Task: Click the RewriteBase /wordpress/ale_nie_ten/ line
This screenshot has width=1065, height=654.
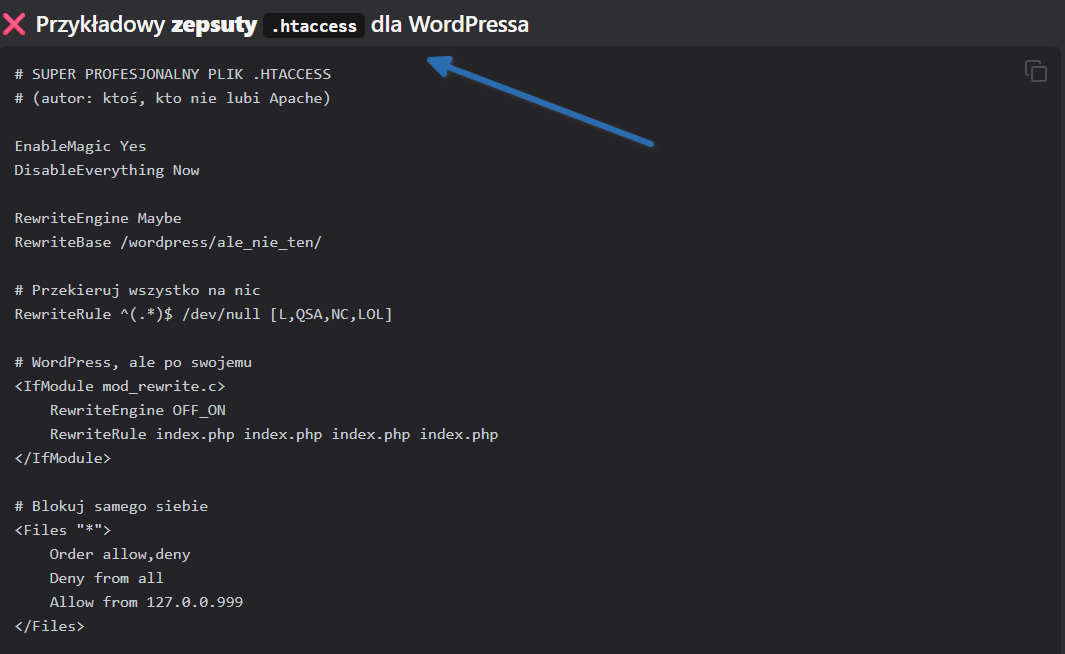Action: [168, 242]
